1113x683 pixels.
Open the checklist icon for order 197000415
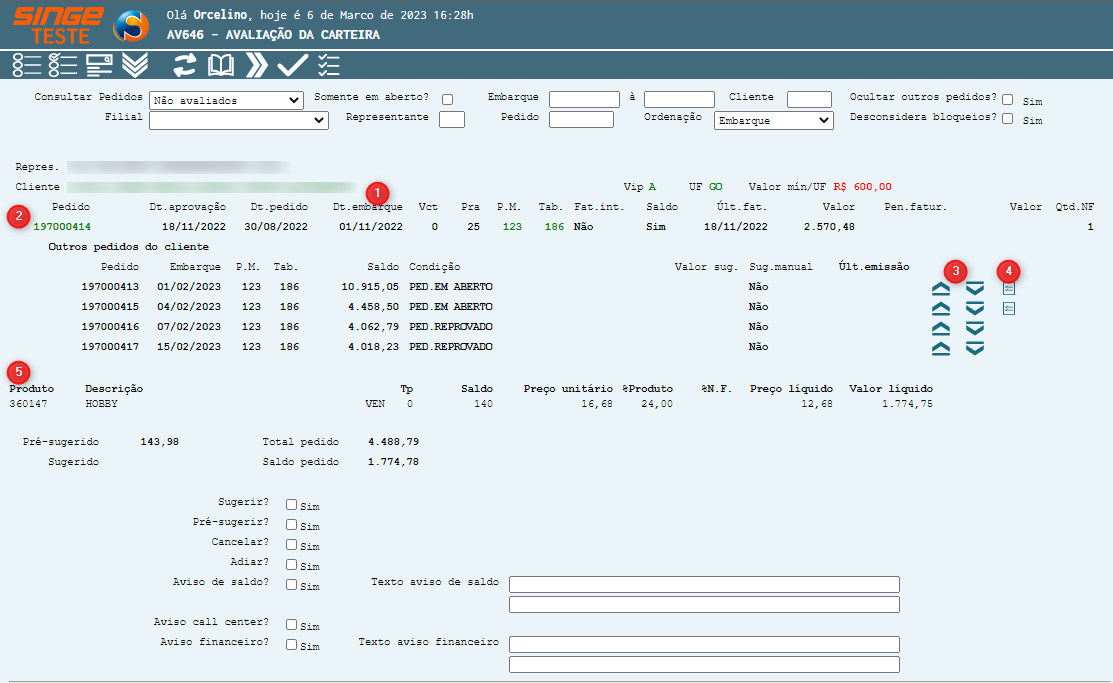point(1008,308)
